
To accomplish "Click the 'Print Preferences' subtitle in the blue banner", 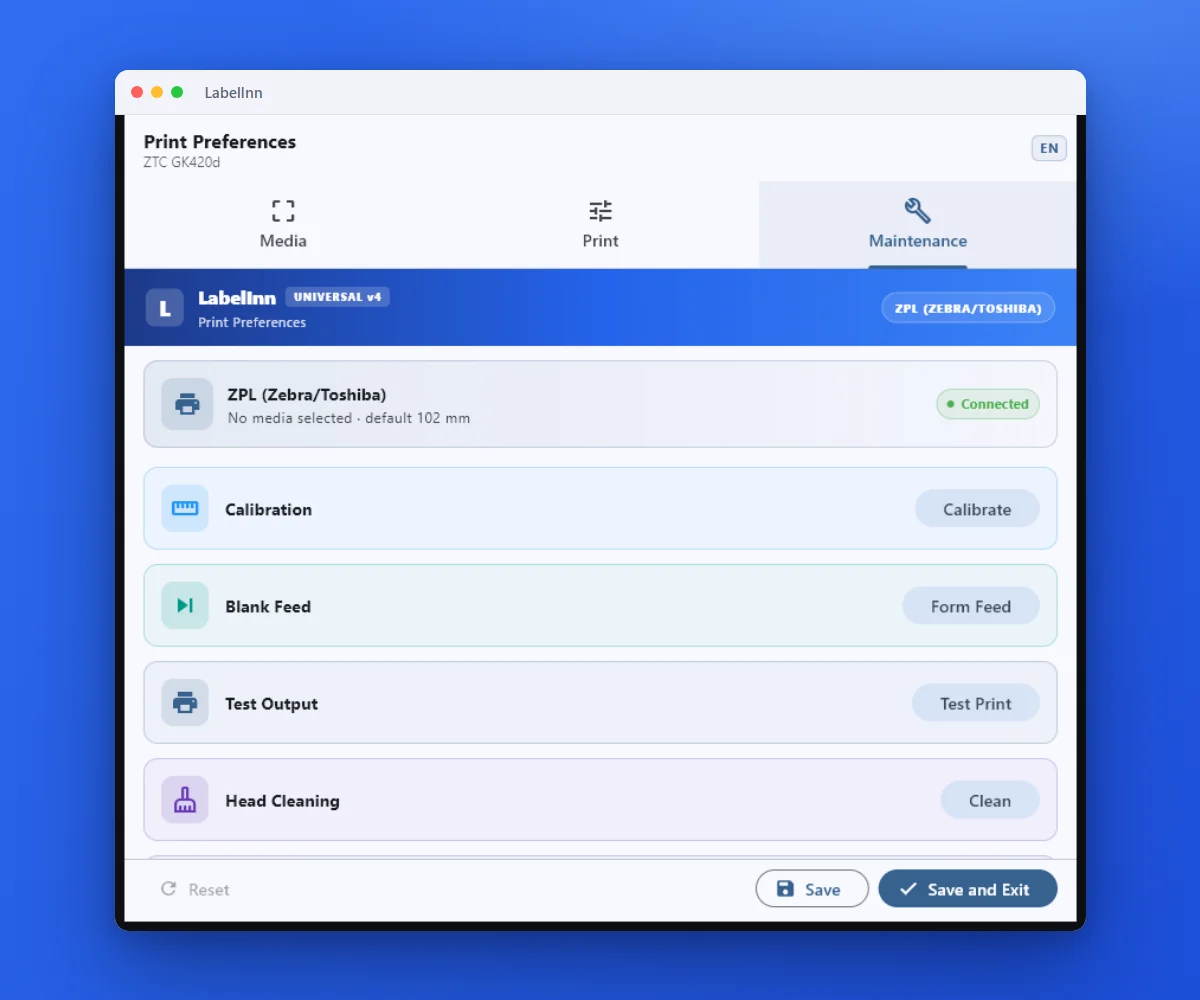I will pos(252,322).
